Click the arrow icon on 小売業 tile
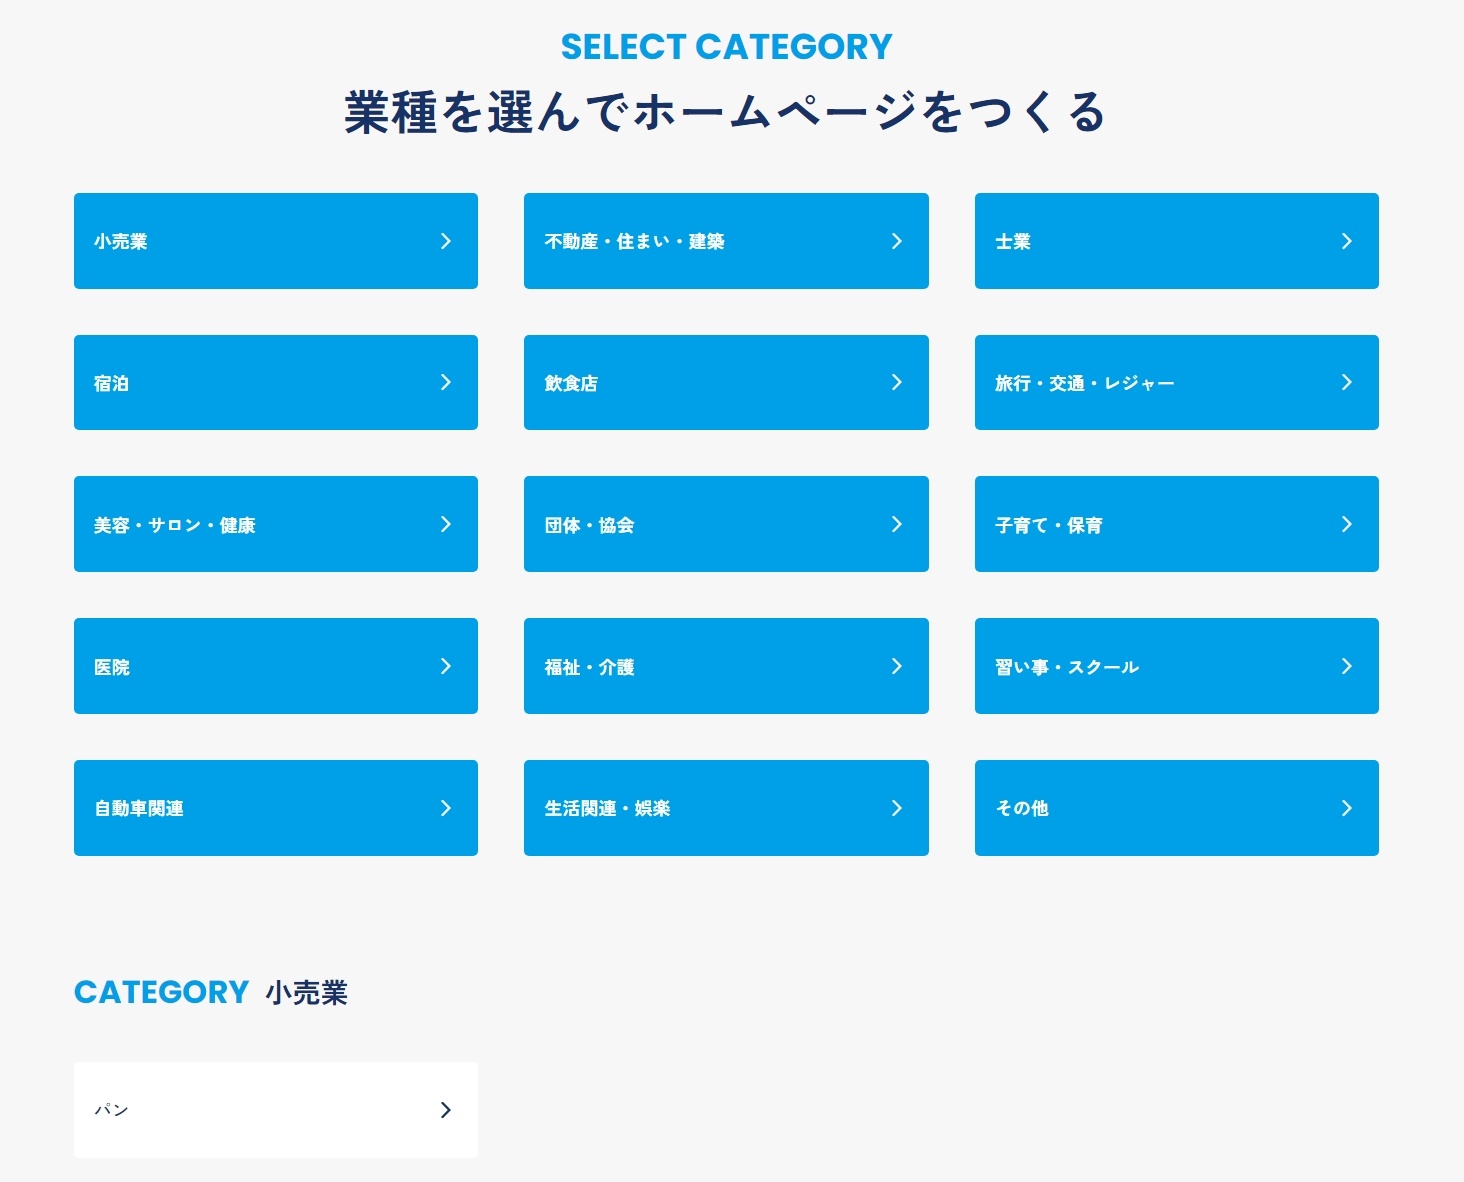1464x1182 pixels. coord(446,241)
